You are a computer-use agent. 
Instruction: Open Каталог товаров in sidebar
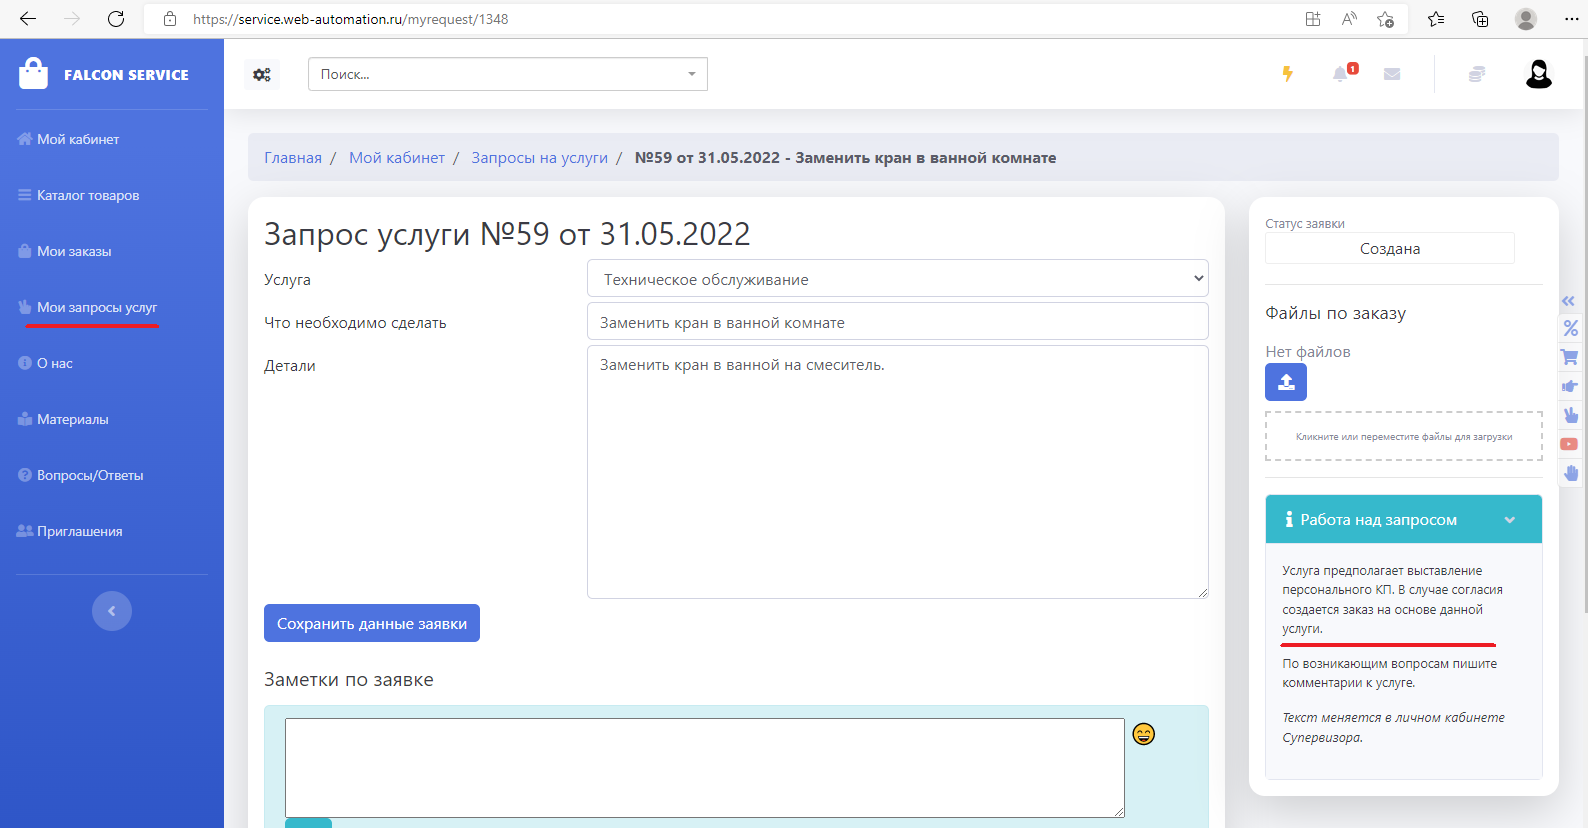[88, 195]
